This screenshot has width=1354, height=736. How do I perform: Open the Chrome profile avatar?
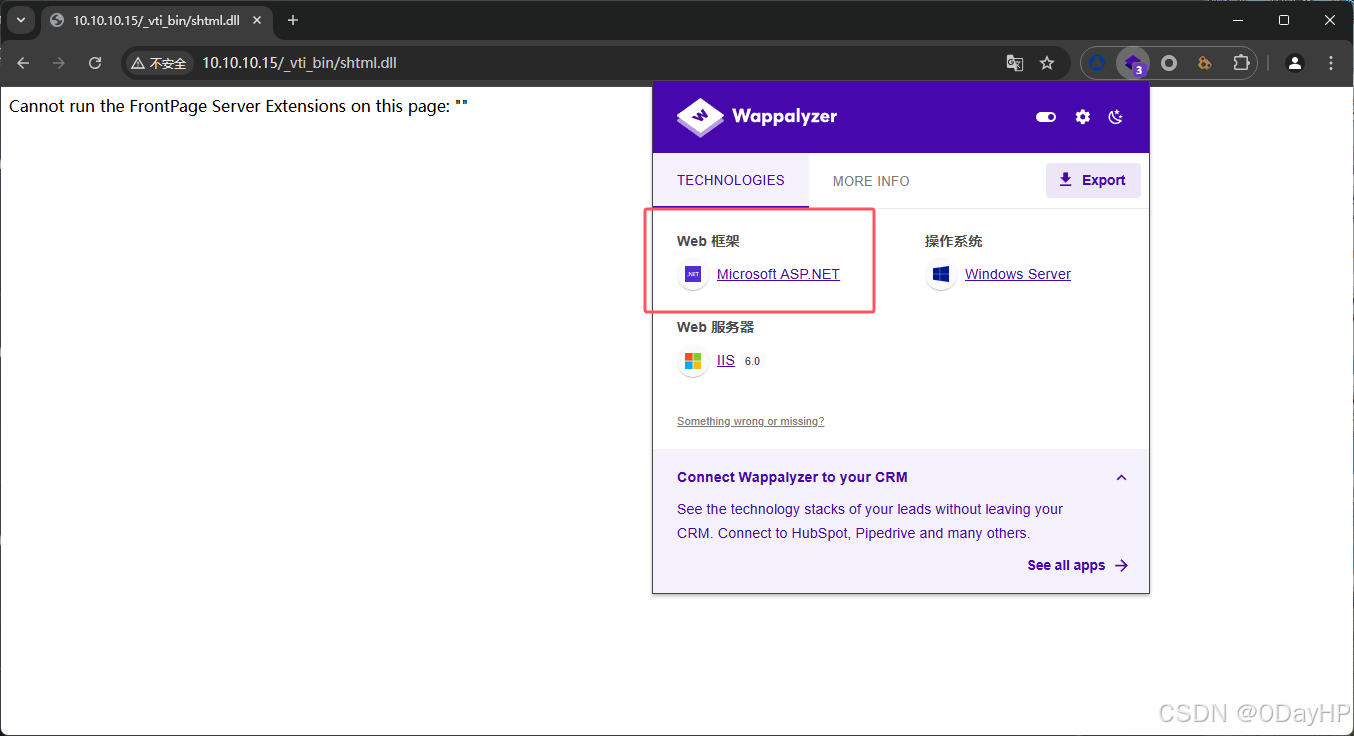(1295, 63)
